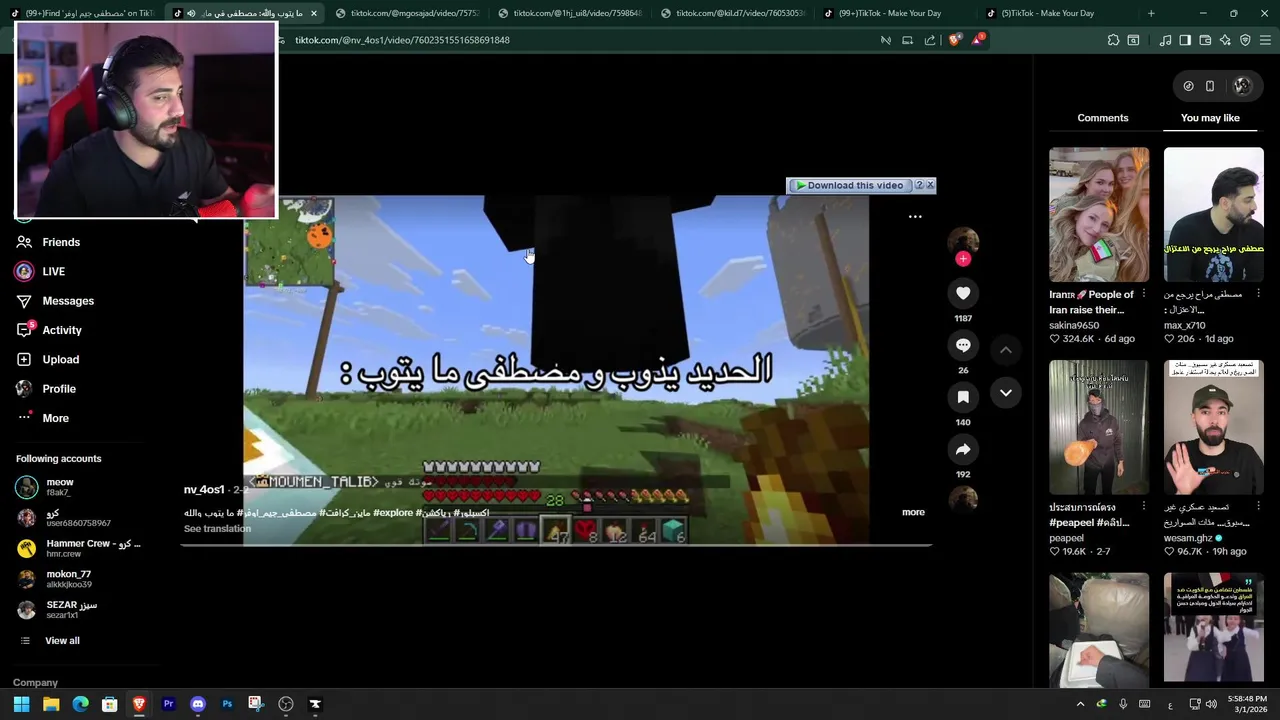This screenshot has width=1280, height=720.
Task: Open a new browser tab with plus
Action: [1151, 13]
